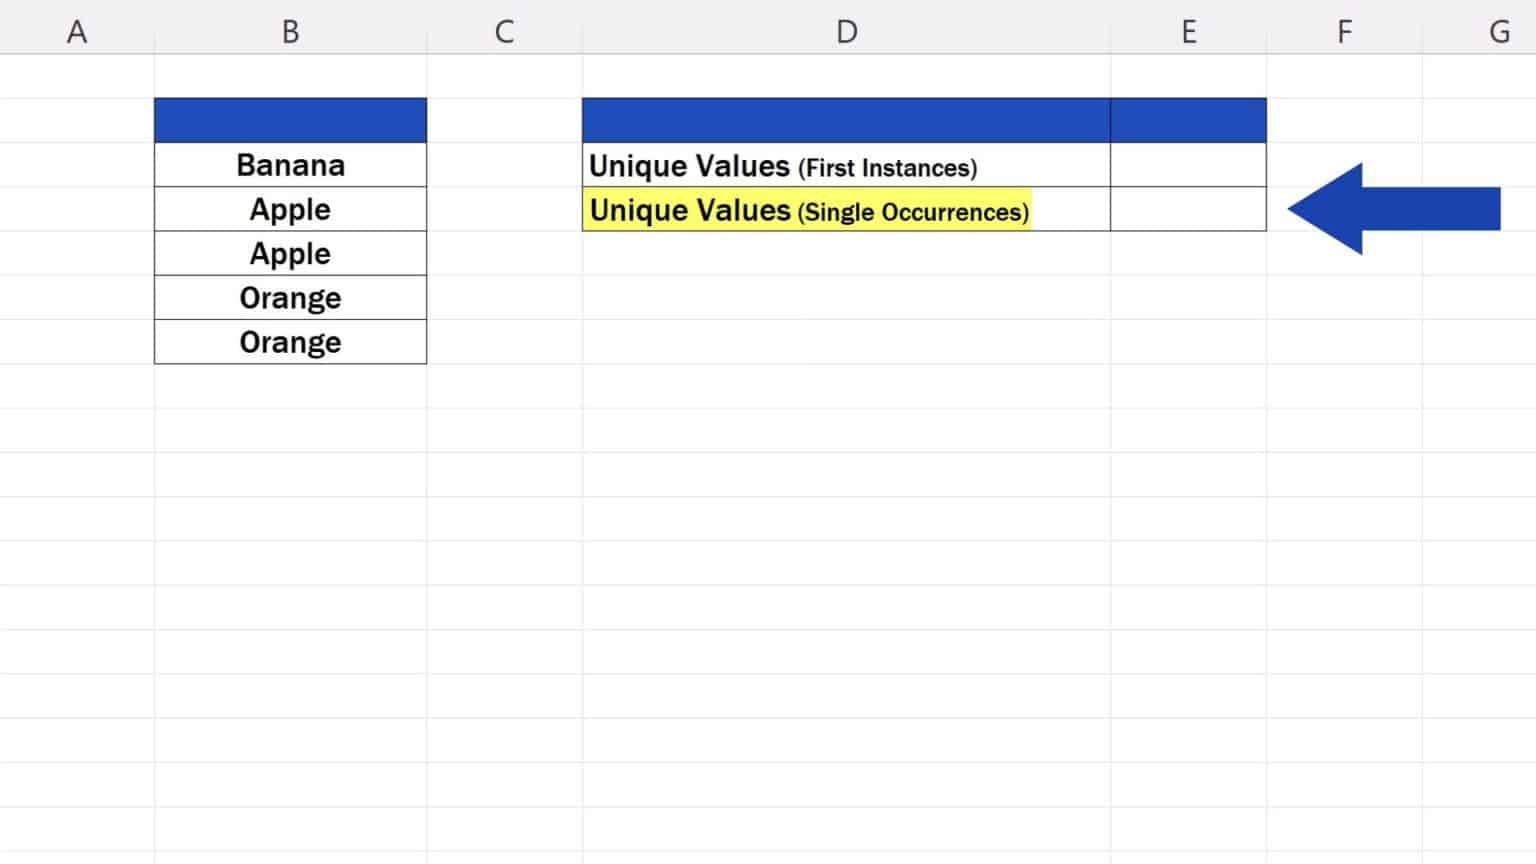Screen dimensions: 1536x864
Task: Select column header E
Action: click(x=1188, y=30)
